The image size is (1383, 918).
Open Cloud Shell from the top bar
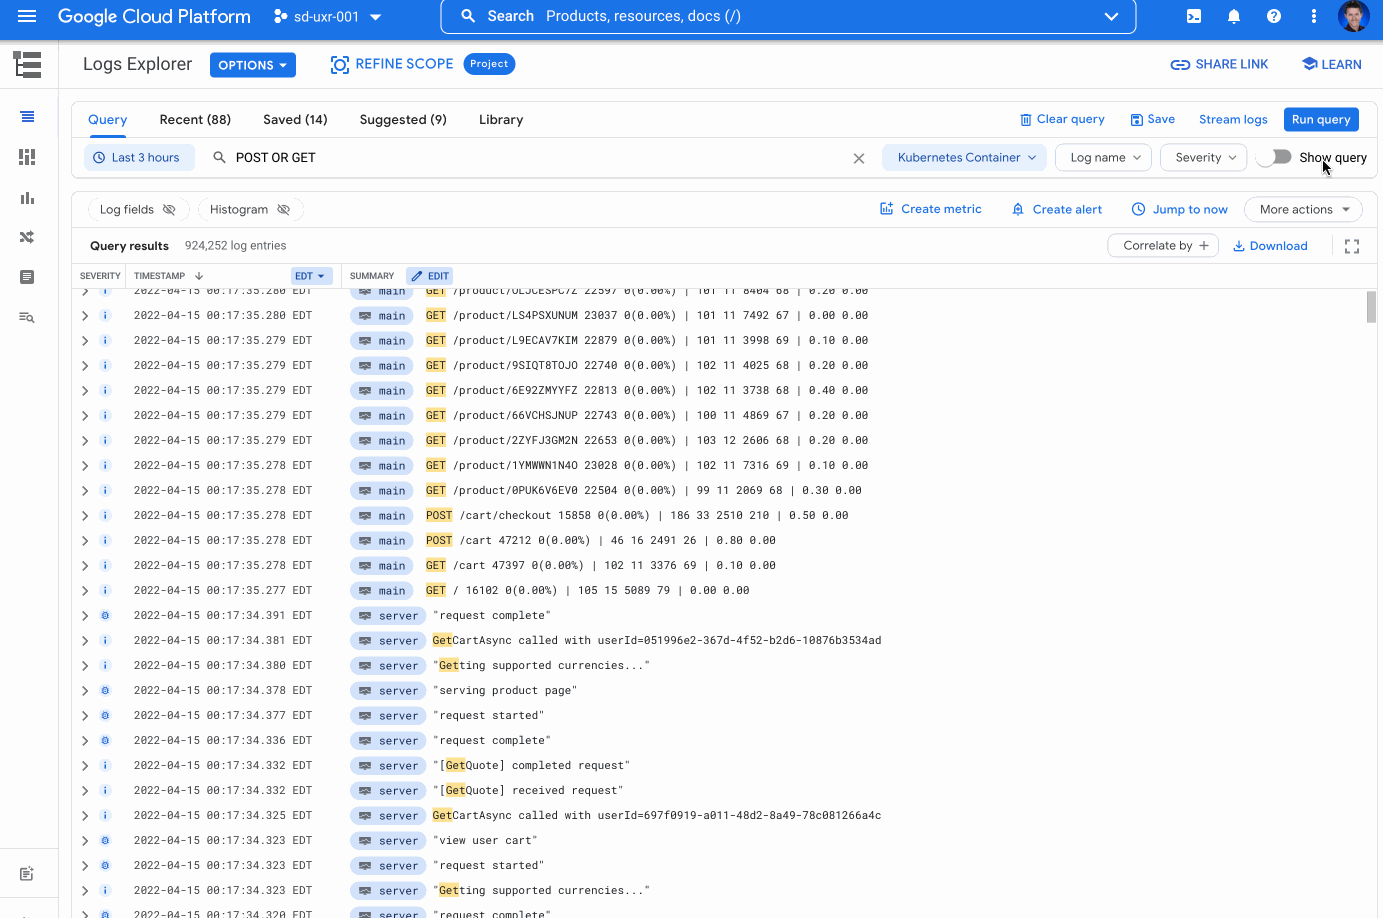[1193, 16]
